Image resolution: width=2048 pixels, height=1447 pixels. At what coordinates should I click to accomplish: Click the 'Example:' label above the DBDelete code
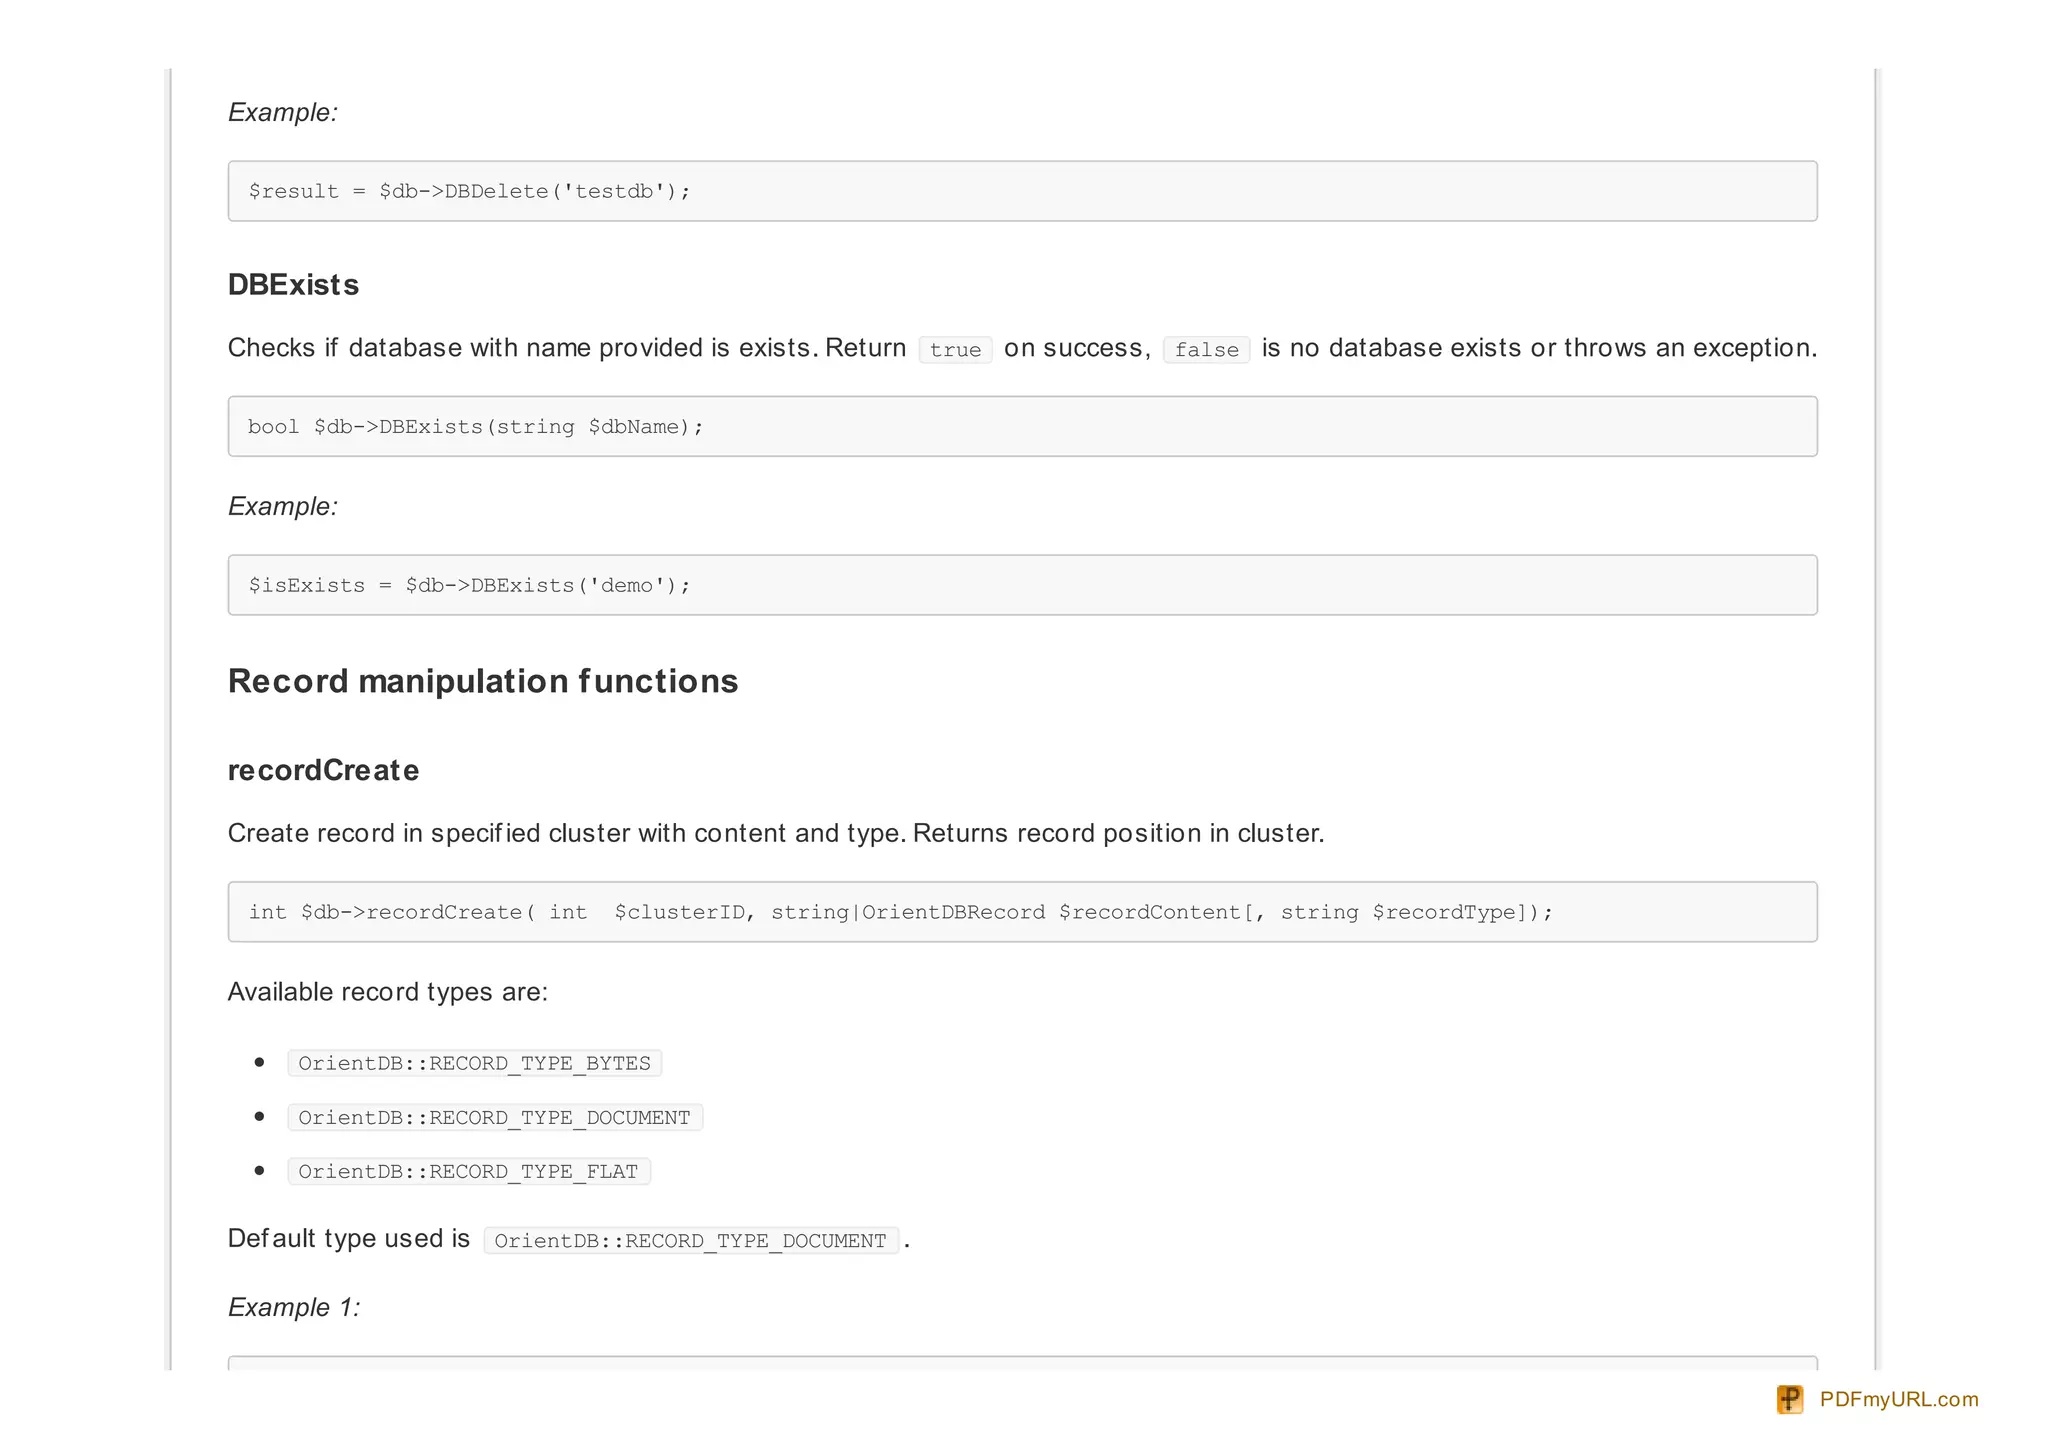coord(283,112)
